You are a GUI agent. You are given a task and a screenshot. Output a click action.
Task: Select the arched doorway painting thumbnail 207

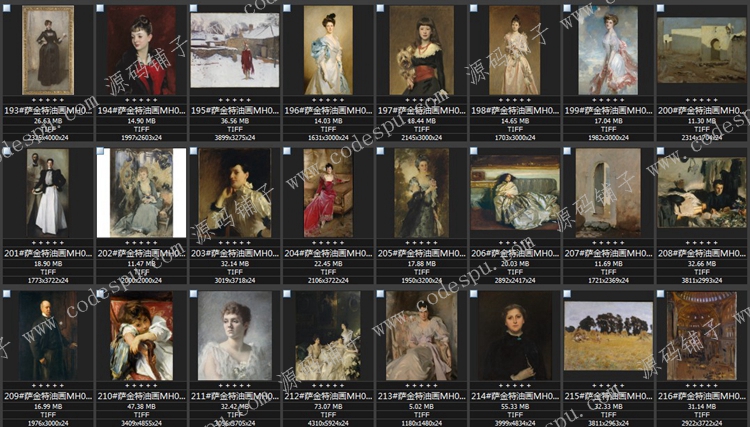click(608, 193)
